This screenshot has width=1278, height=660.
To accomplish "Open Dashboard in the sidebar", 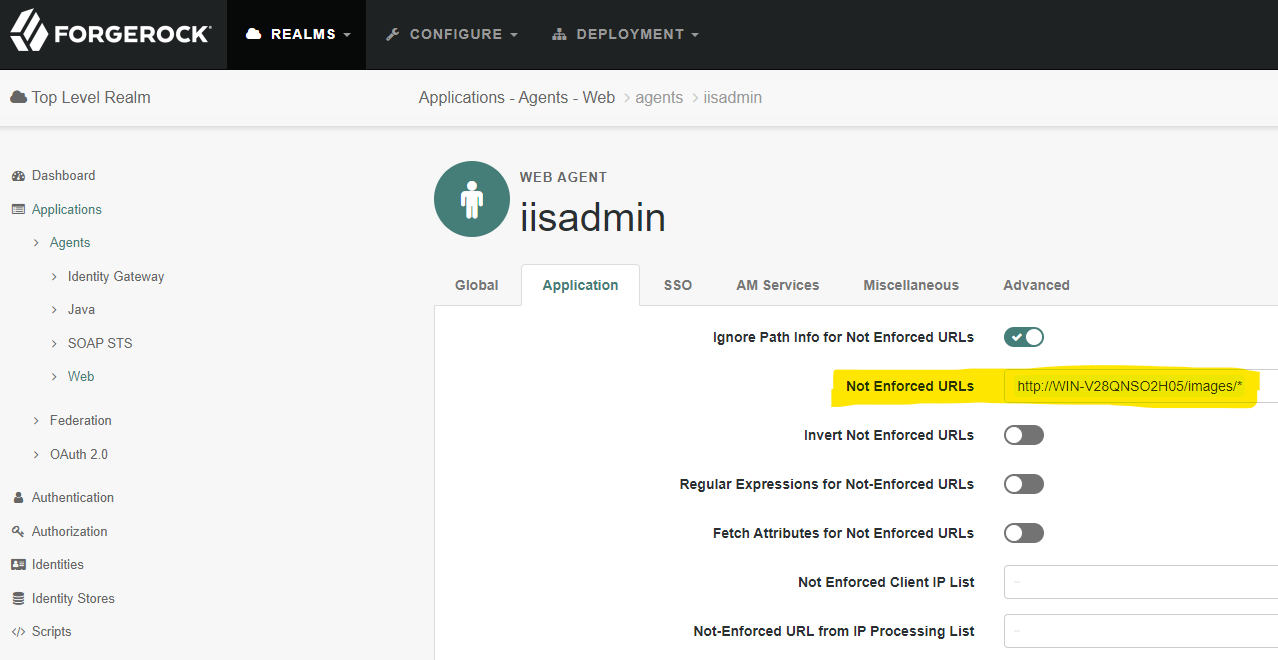I will pos(63,176).
